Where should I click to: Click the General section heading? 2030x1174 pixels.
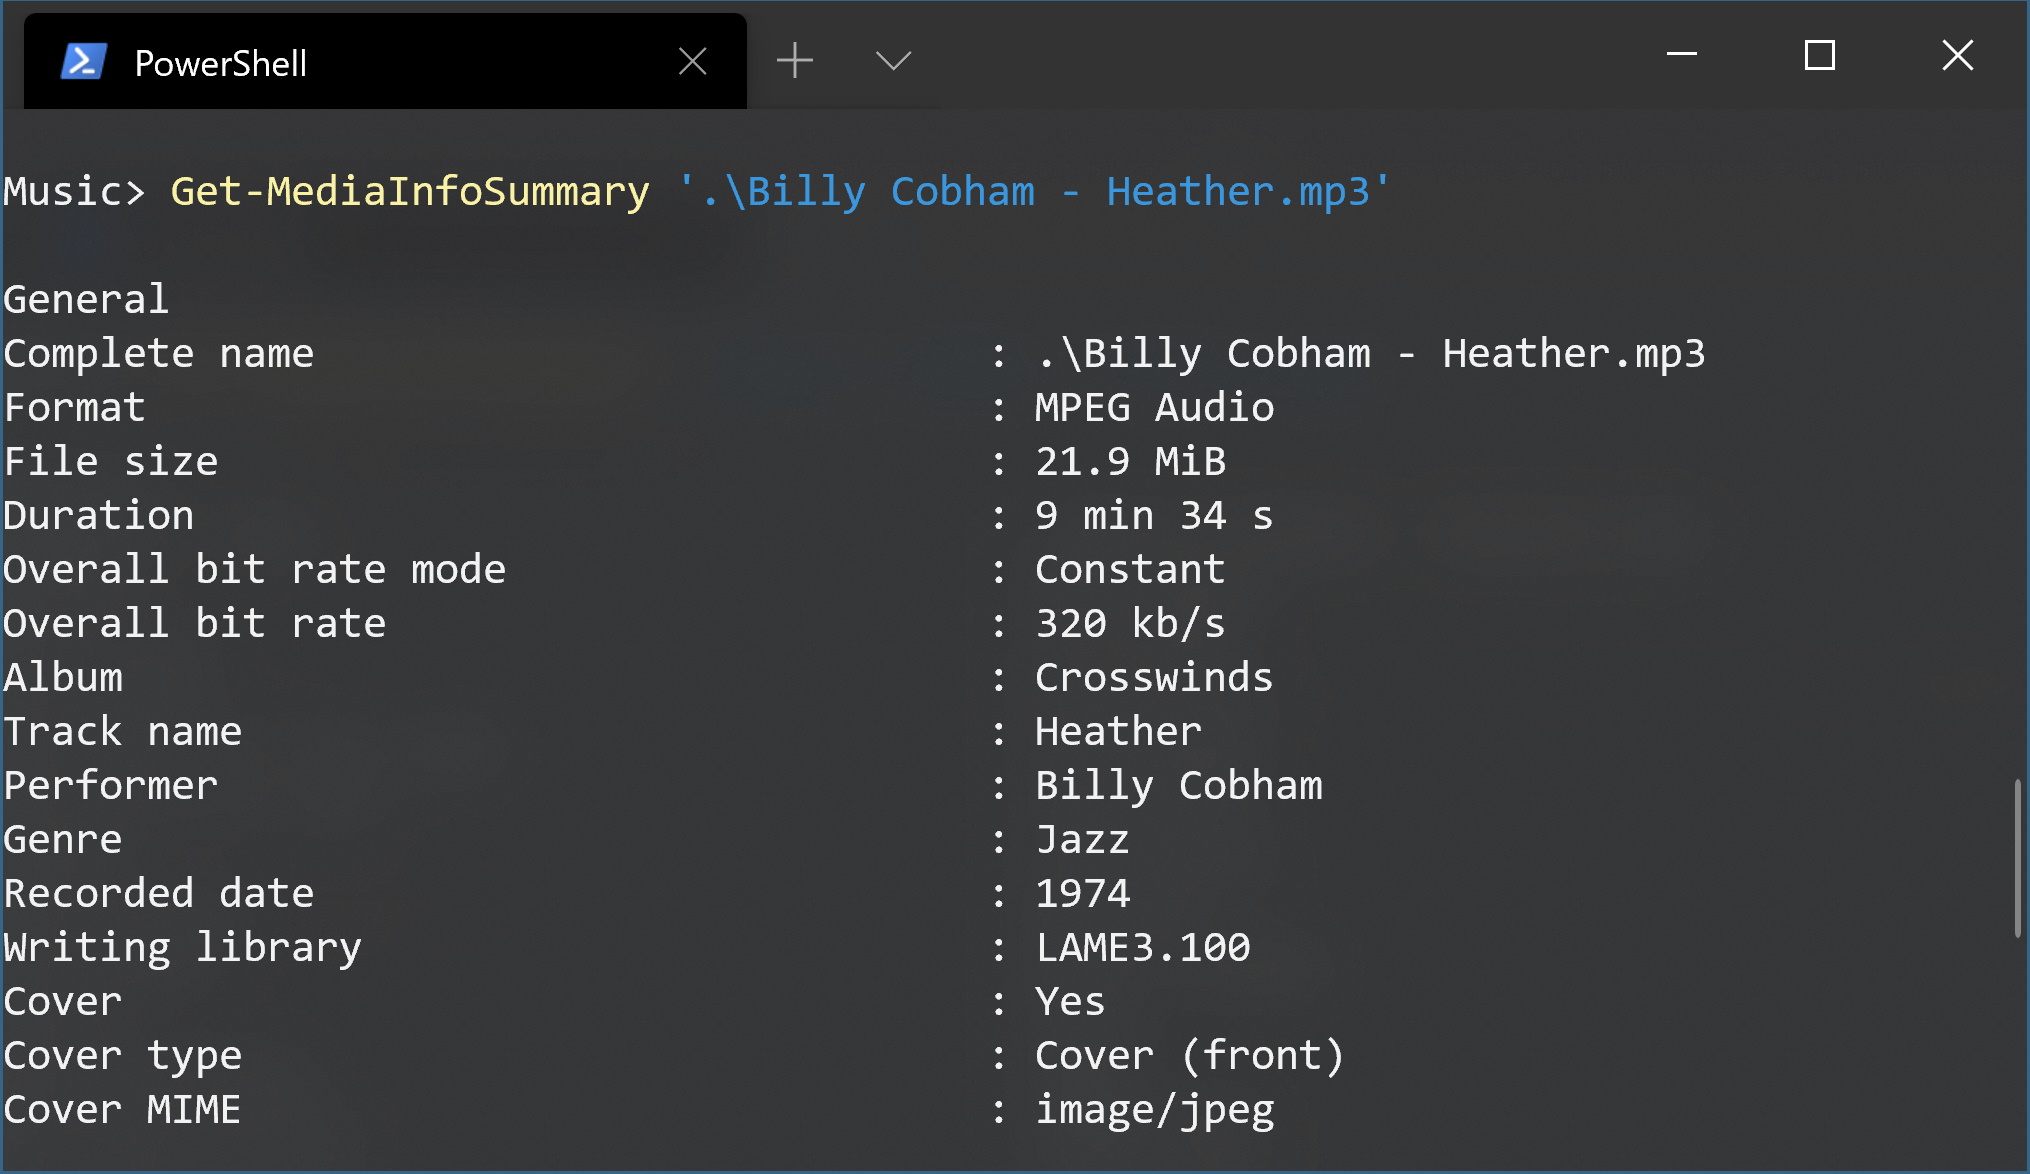coord(86,299)
